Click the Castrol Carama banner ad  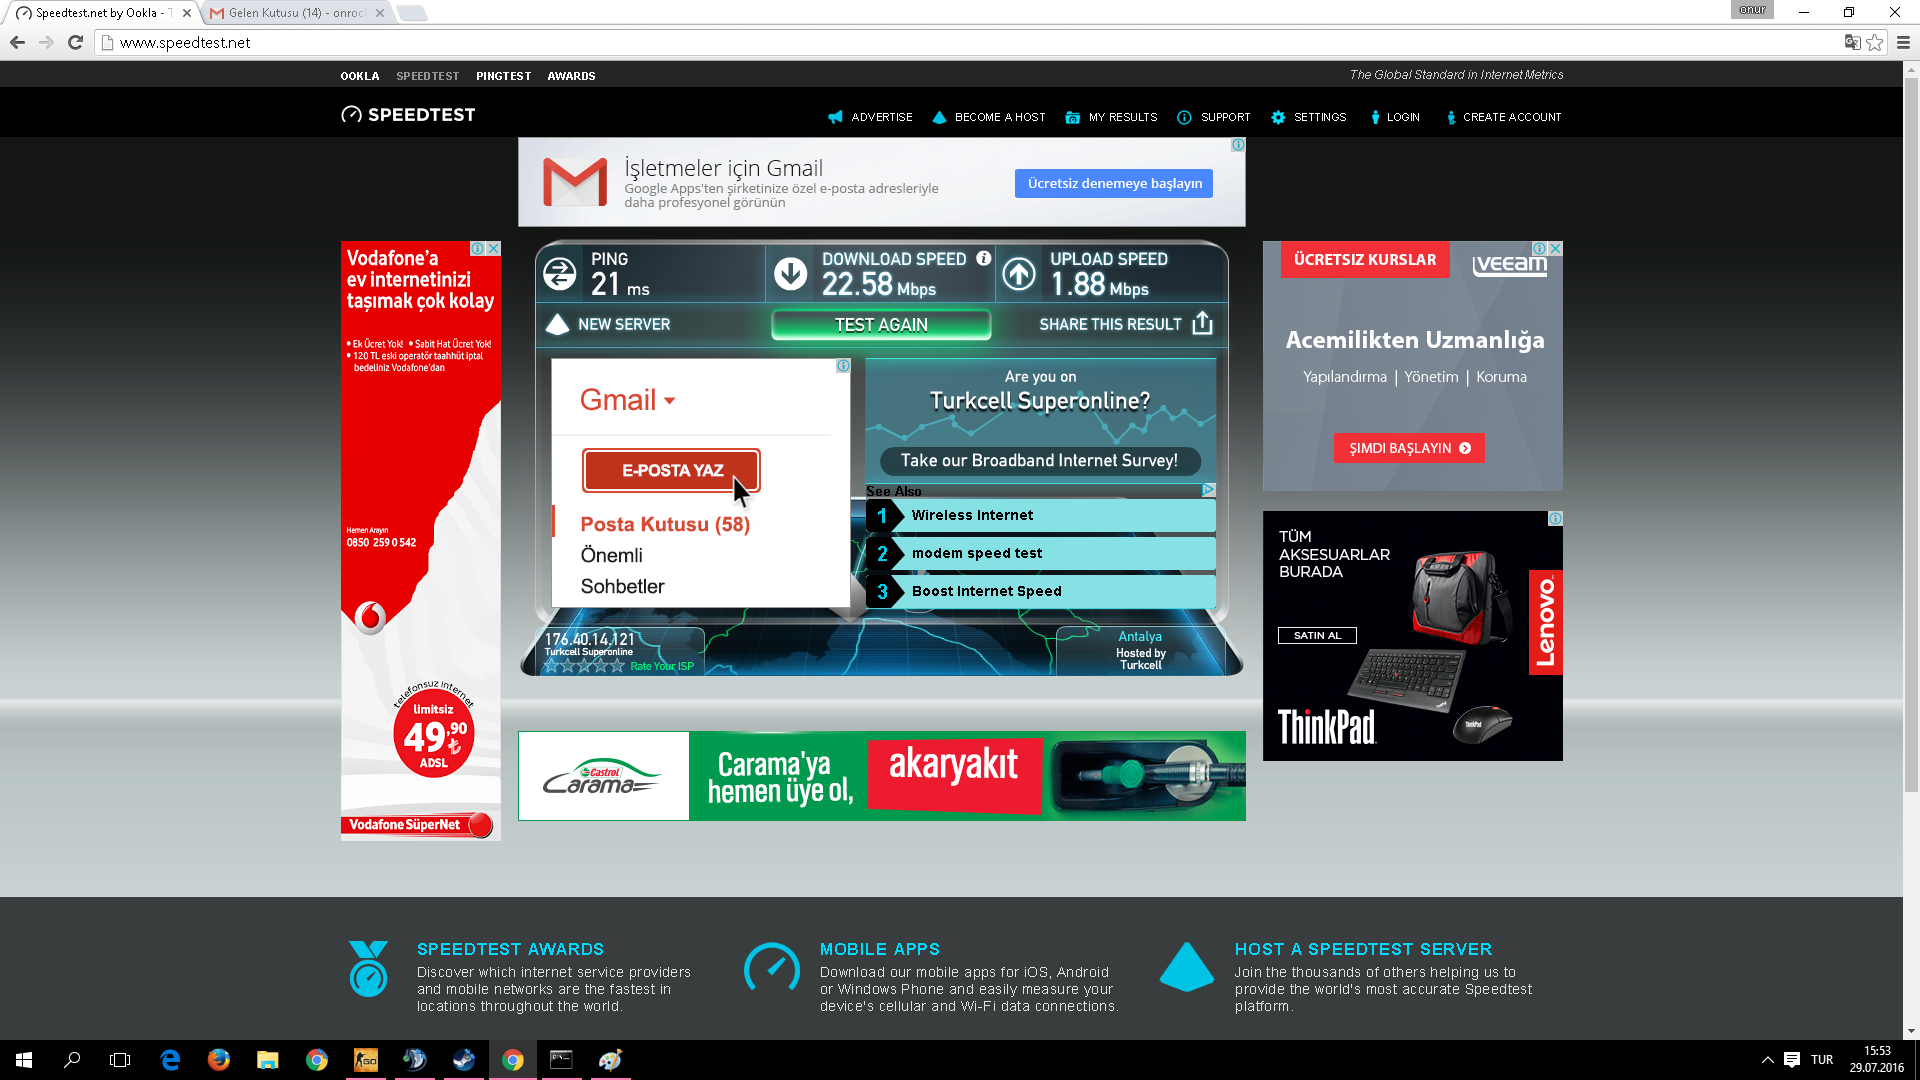click(x=882, y=776)
